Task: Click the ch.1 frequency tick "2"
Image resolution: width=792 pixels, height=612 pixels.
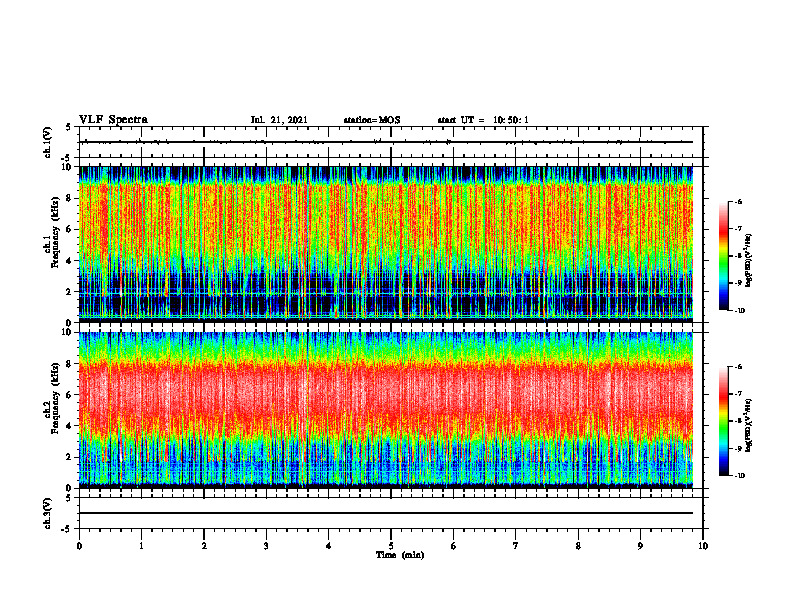Action: click(x=70, y=292)
